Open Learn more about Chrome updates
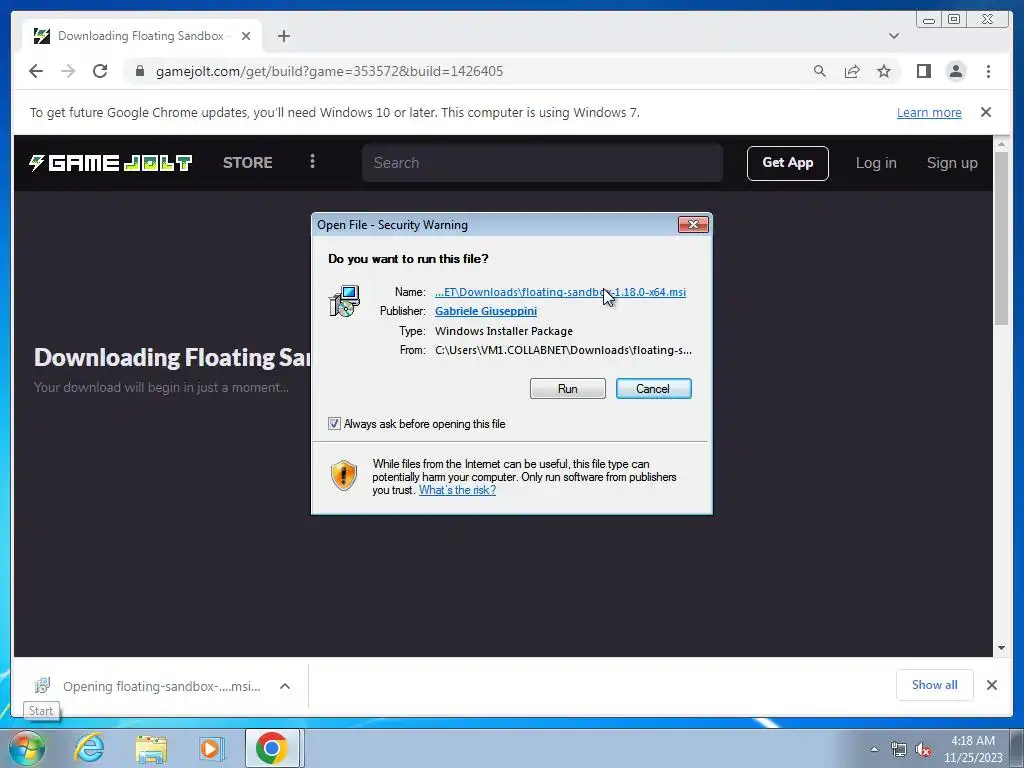The image size is (1024, 768). 929,112
